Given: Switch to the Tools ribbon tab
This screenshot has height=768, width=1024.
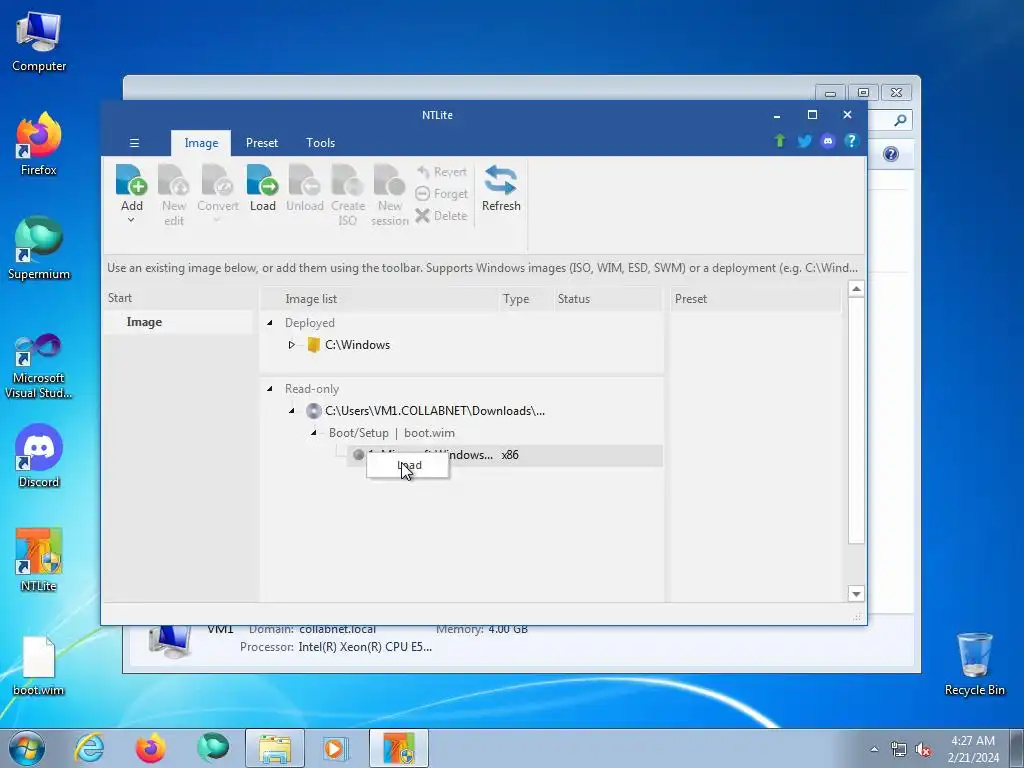Looking at the screenshot, I should (321, 143).
